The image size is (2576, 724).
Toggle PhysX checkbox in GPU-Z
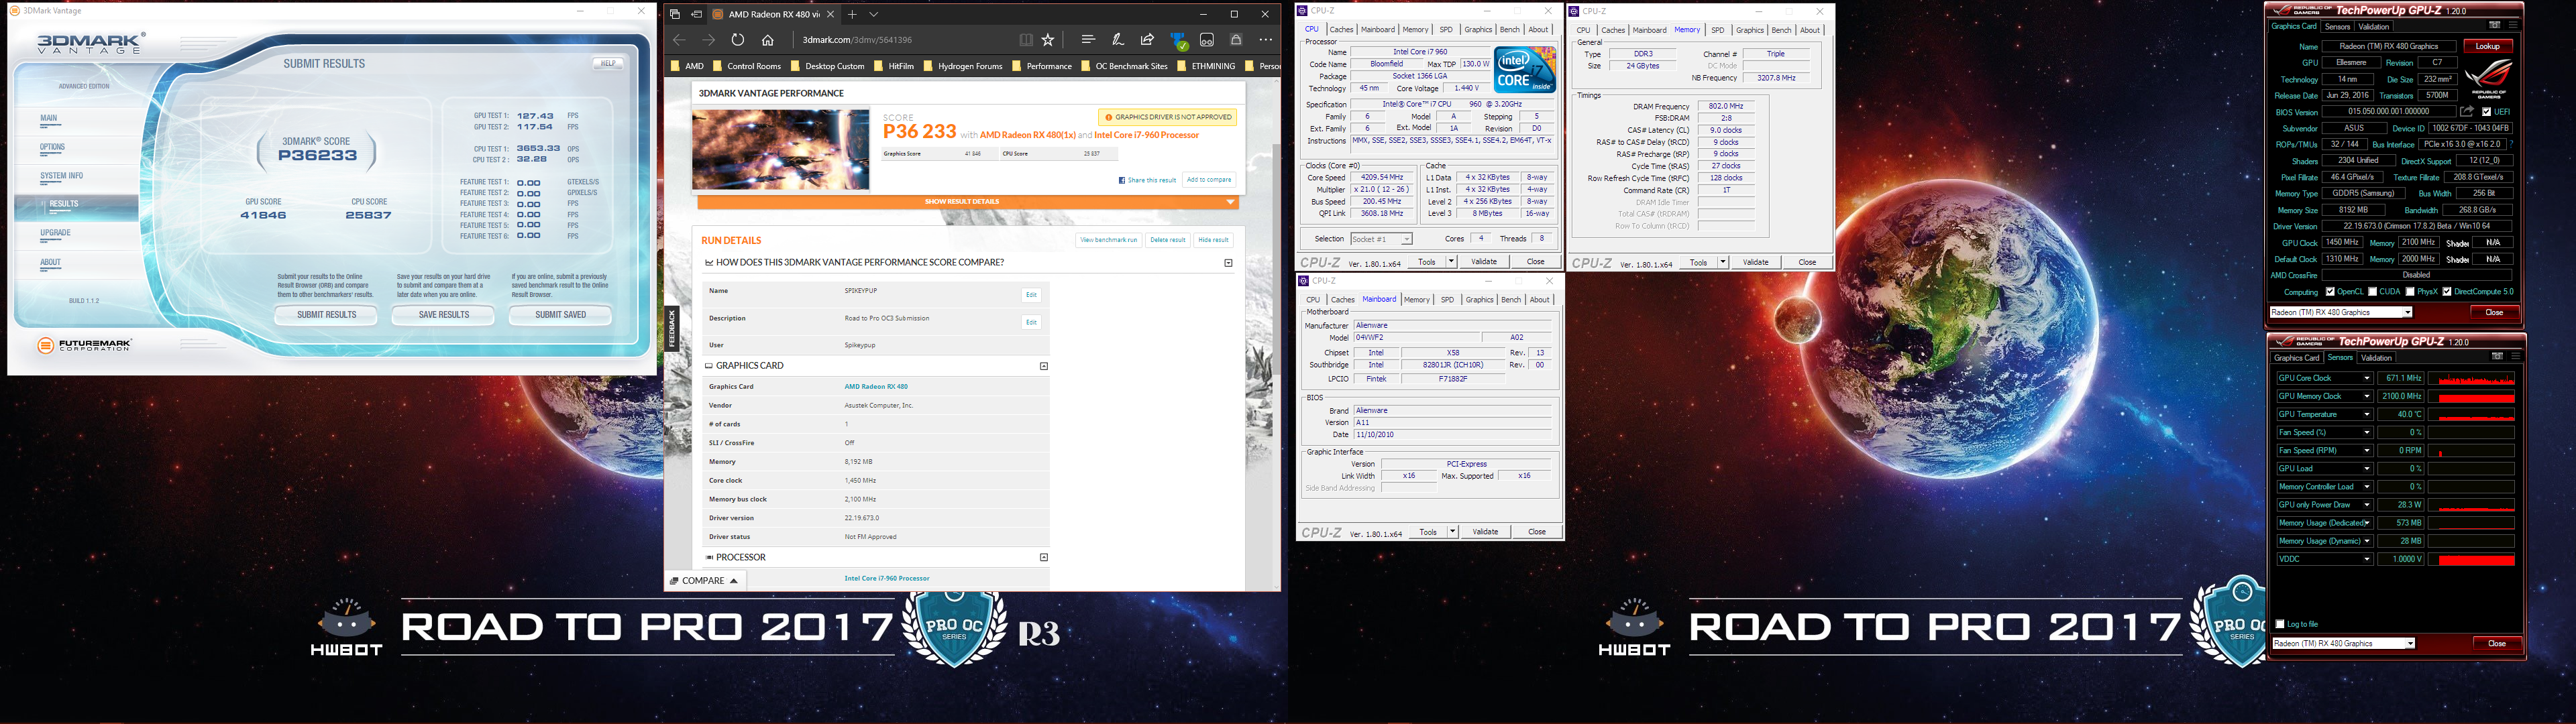(2410, 292)
